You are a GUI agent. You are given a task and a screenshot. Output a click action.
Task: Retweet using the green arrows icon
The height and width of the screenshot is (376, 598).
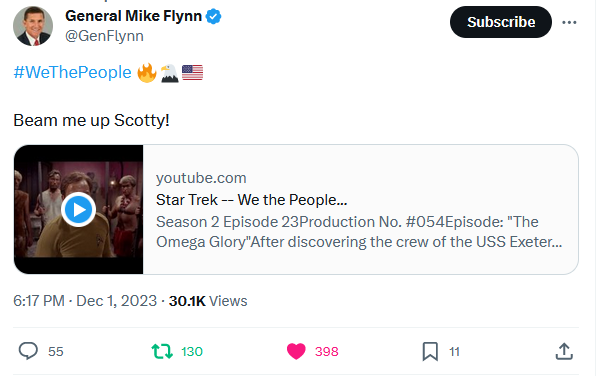[162, 351]
